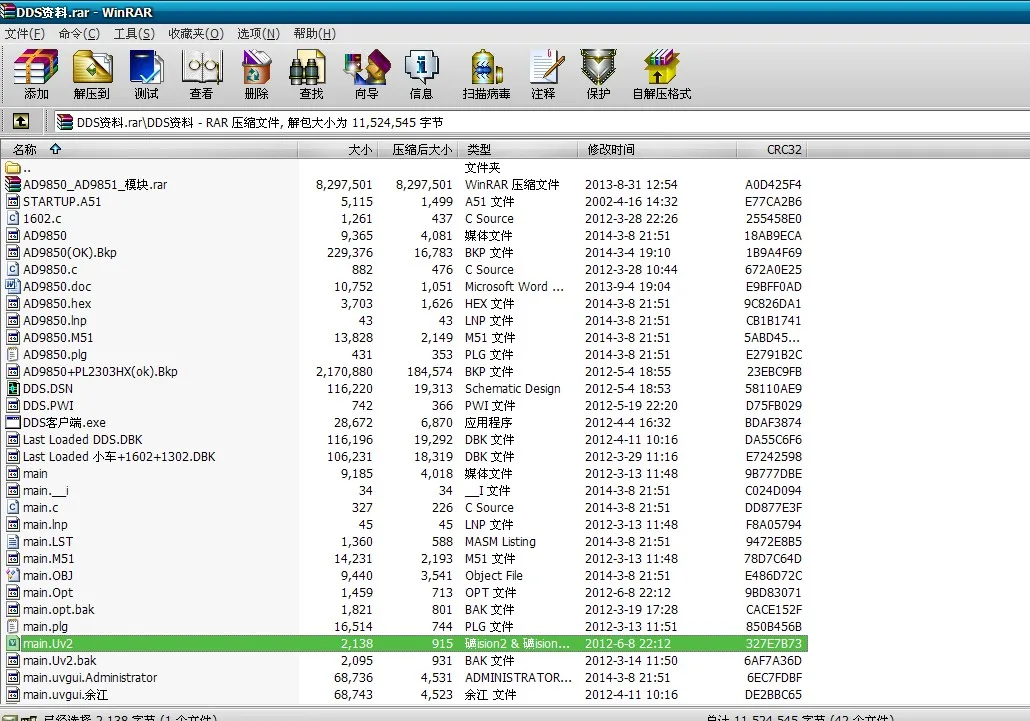This screenshot has height=721, width=1030.
Task: Select the AD9850.M51 file name
Action: (x=58, y=338)
